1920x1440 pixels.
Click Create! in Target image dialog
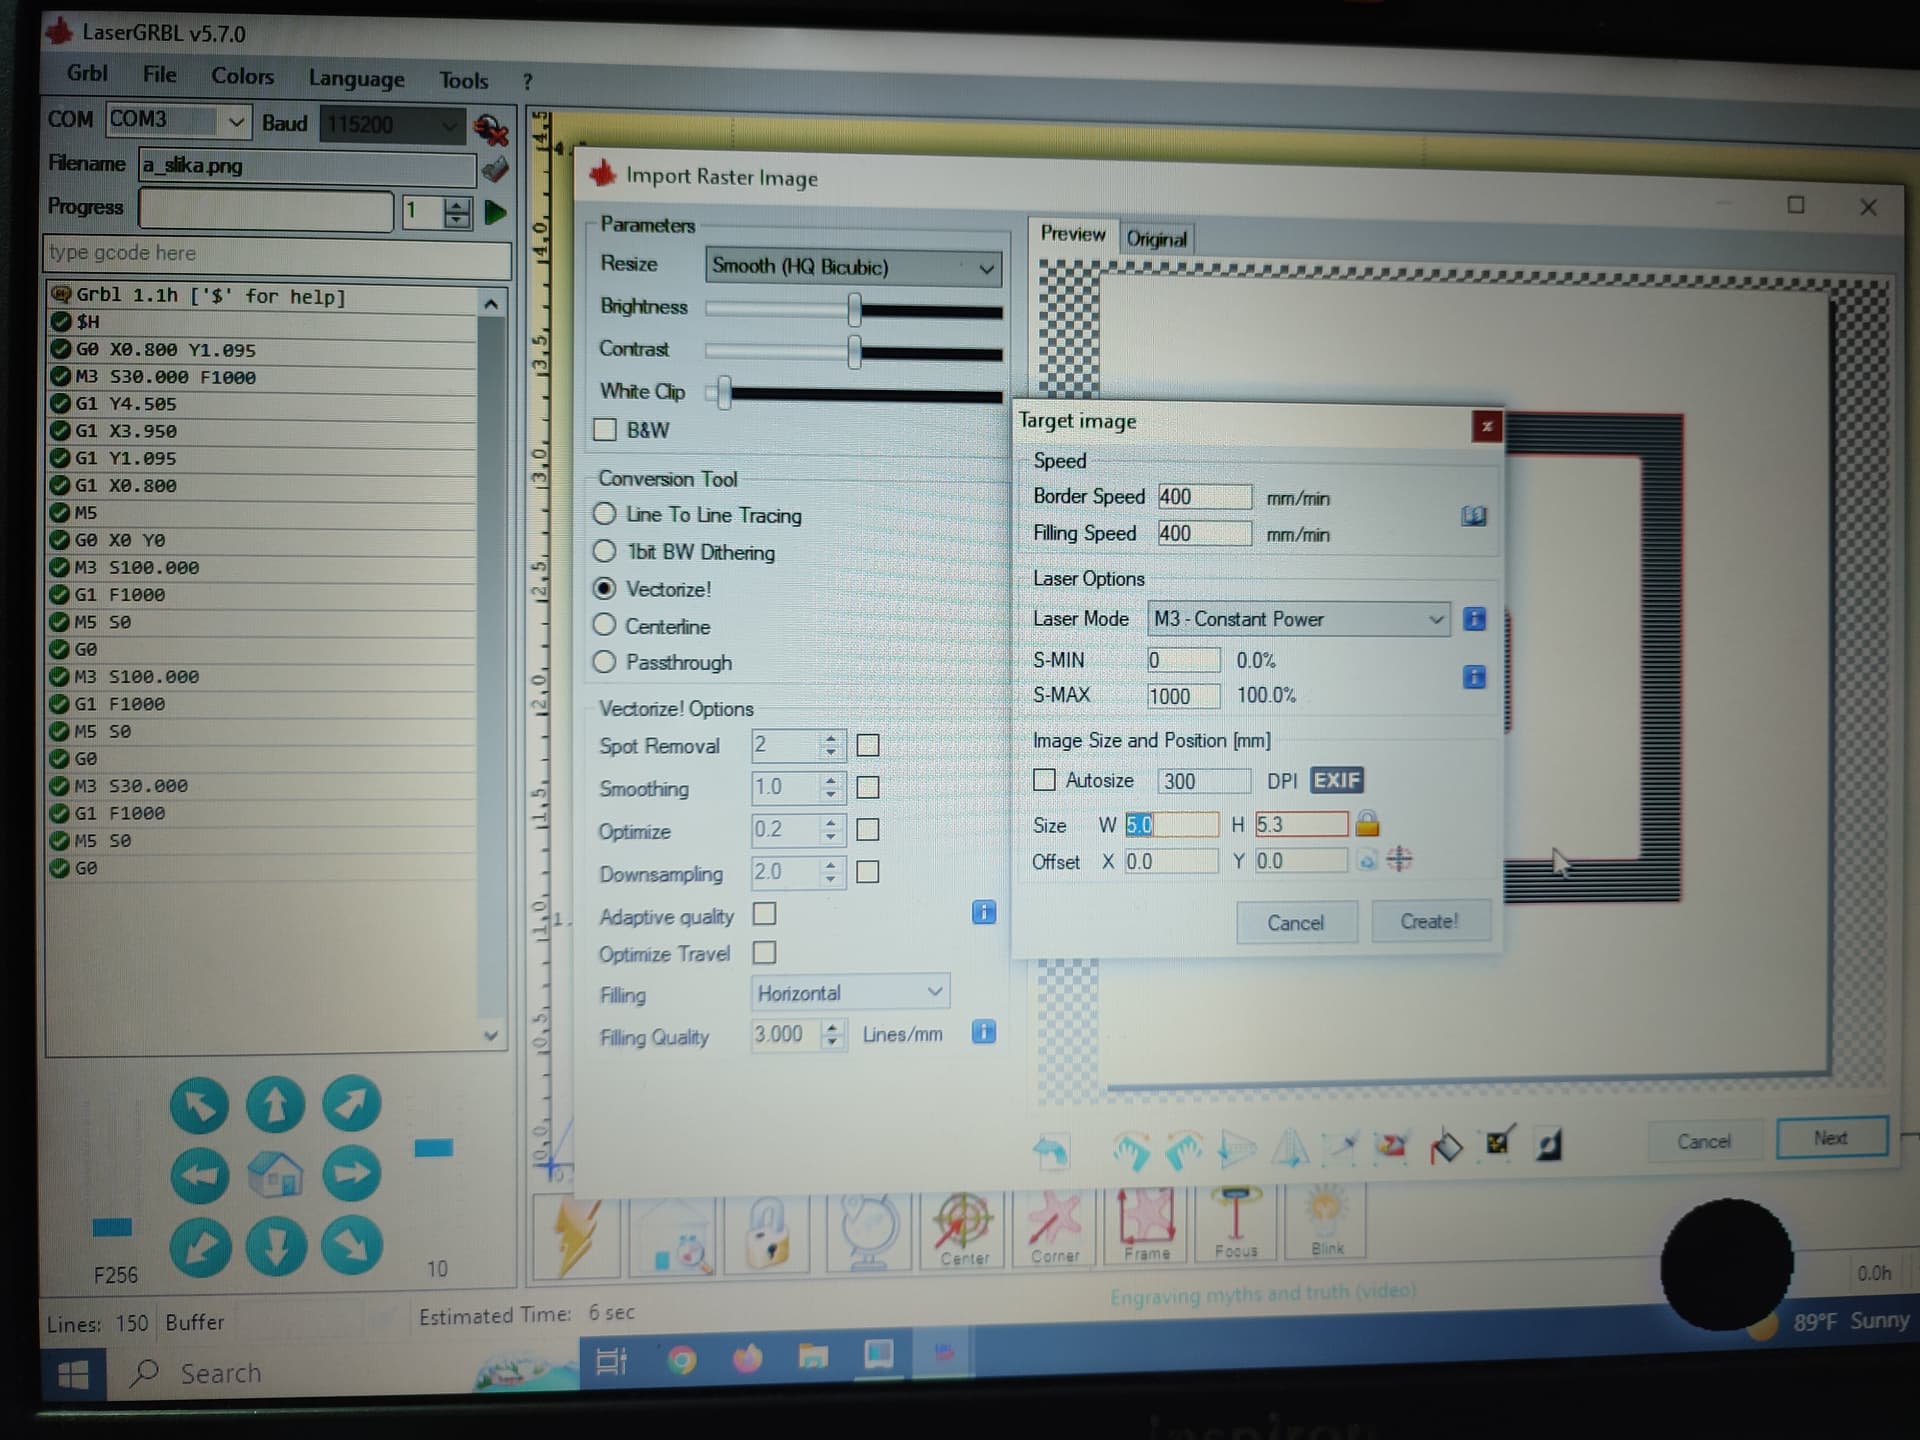click(1430, 921)
